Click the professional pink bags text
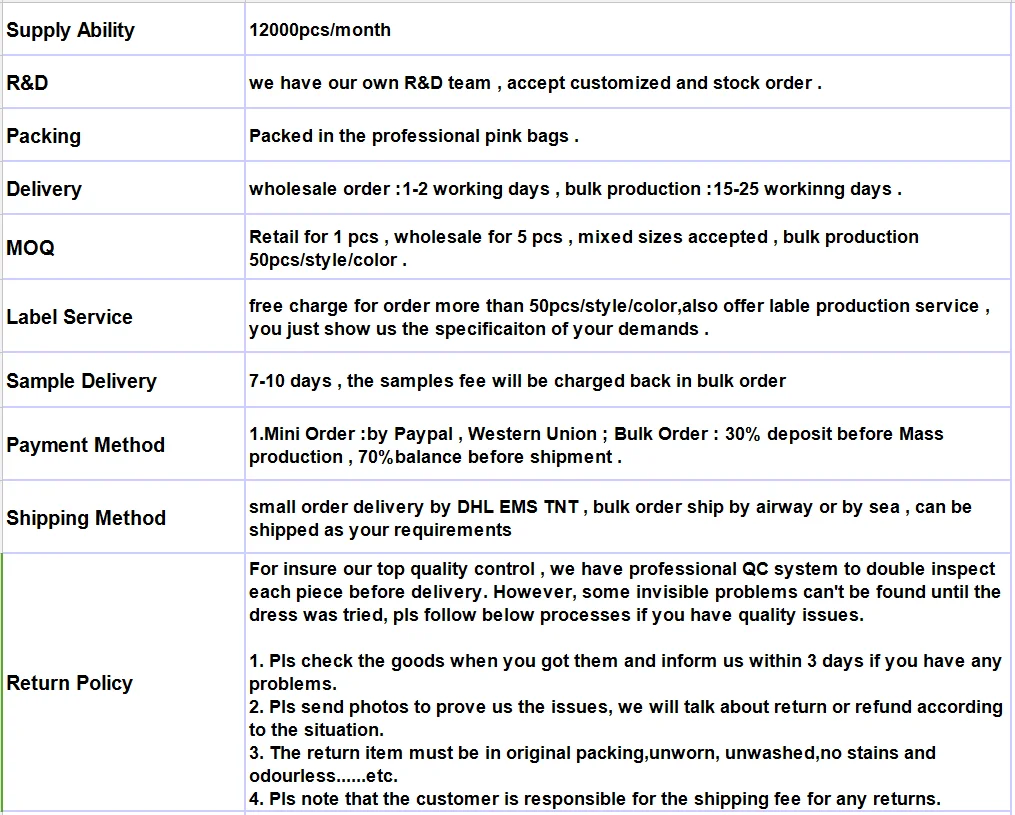The image size is (1015, 815). pos(414,136)
